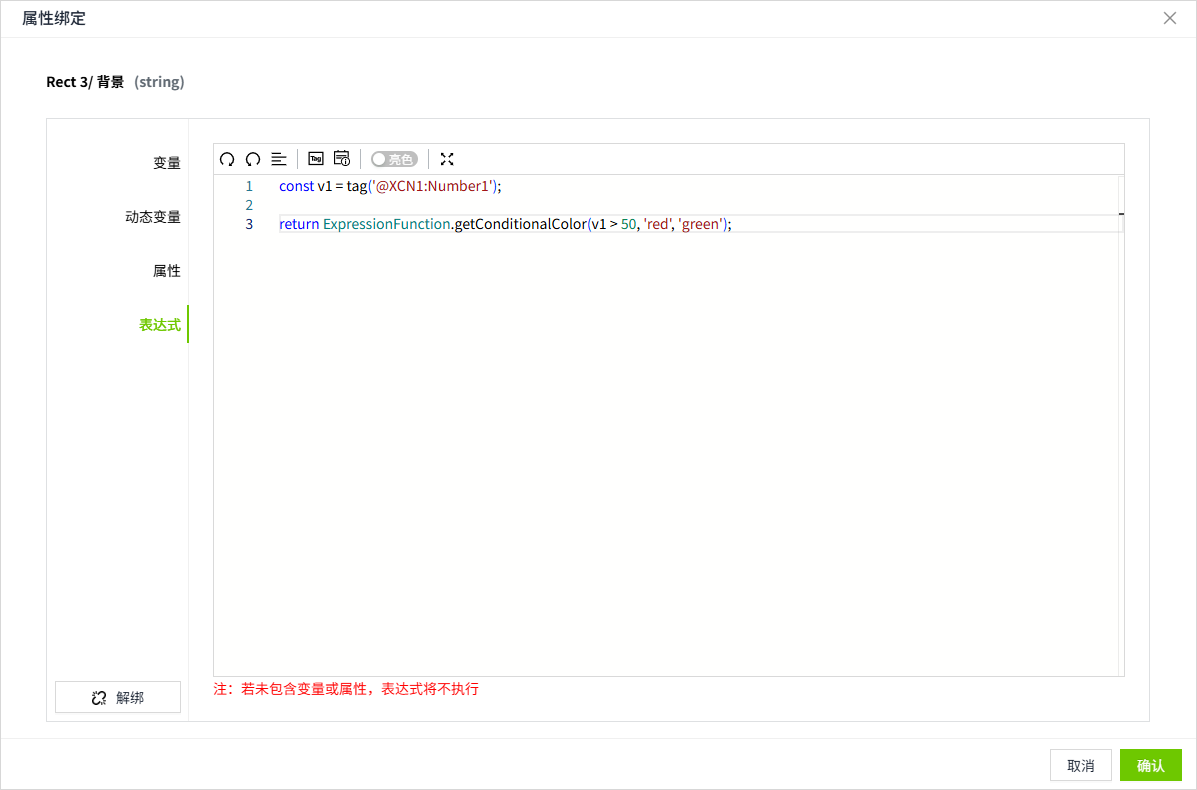Click the insert property icon next to Tag
Screen dimensions: 1197x790
(341, 158)
